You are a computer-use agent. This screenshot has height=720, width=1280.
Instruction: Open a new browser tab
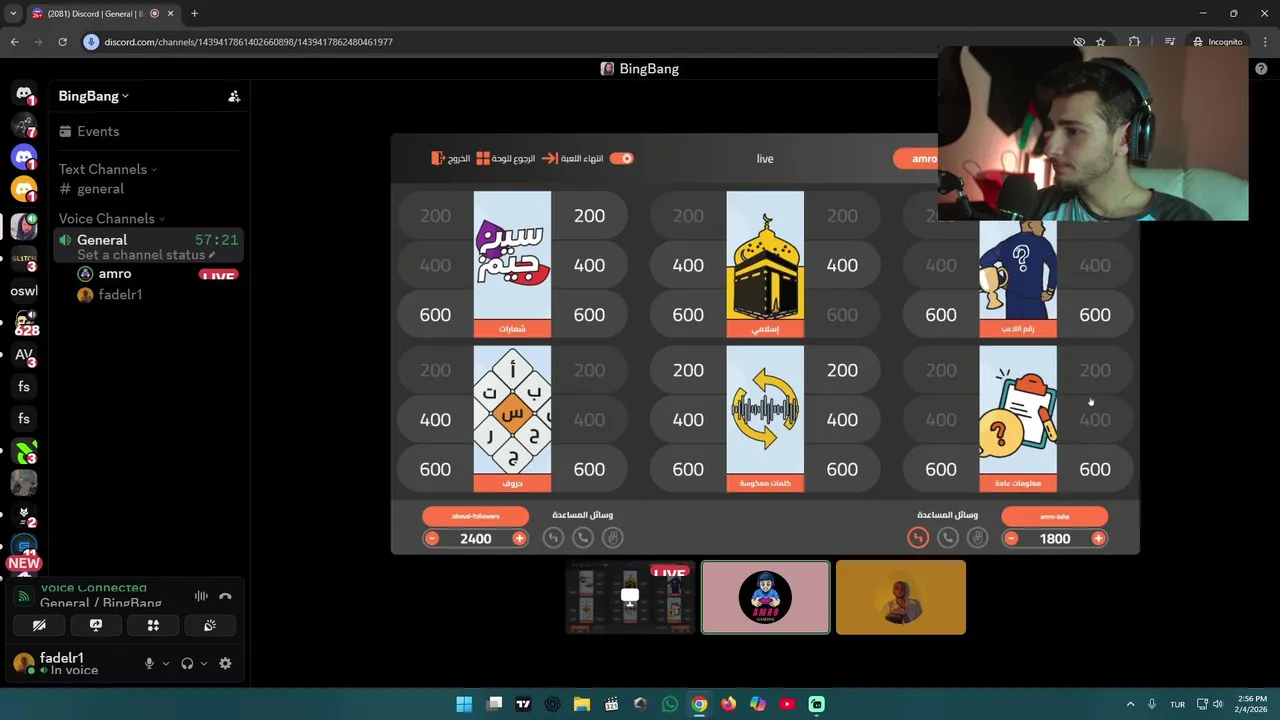coord(194,14)
